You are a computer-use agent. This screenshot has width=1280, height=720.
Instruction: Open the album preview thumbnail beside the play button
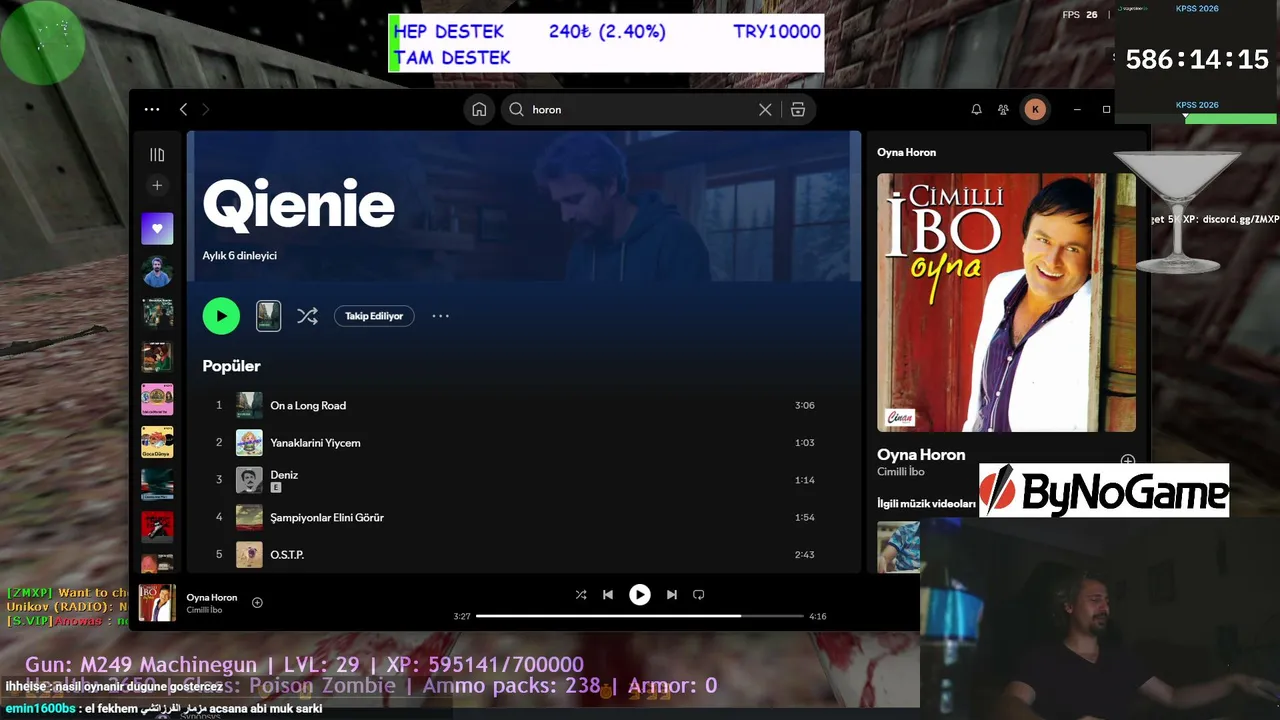click(x=268, y=316)
